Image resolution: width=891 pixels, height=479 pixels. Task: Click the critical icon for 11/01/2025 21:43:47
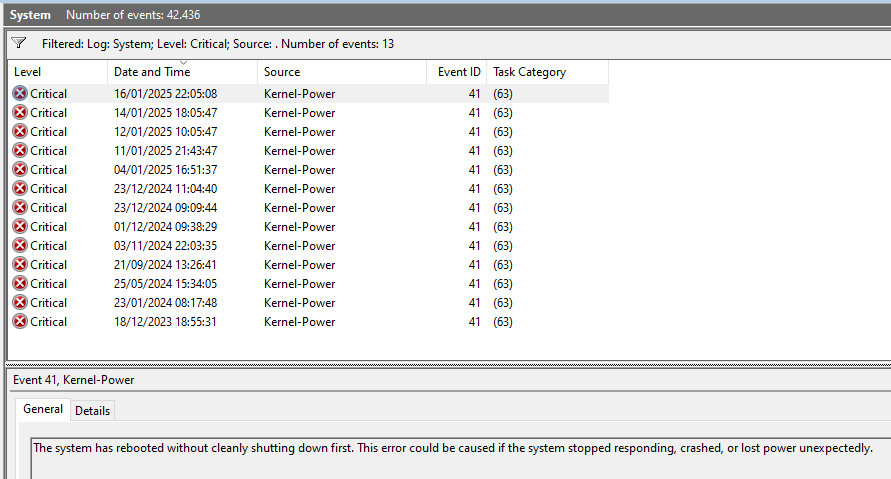point(20,151)
